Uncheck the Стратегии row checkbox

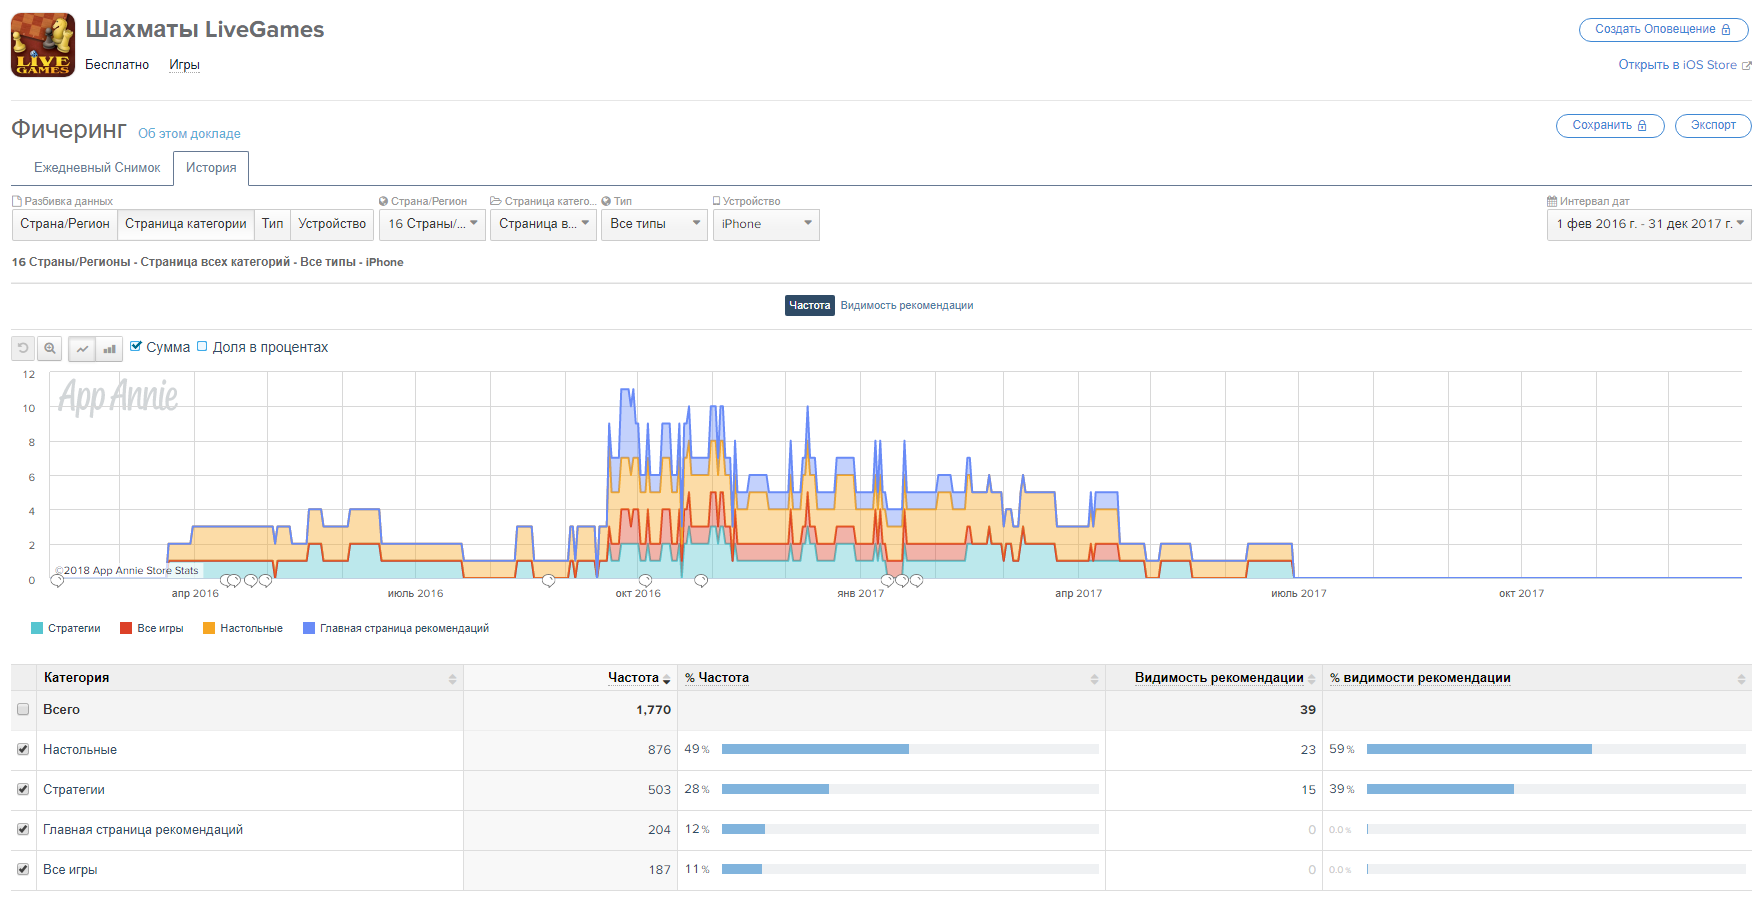[x=23, y=789]
